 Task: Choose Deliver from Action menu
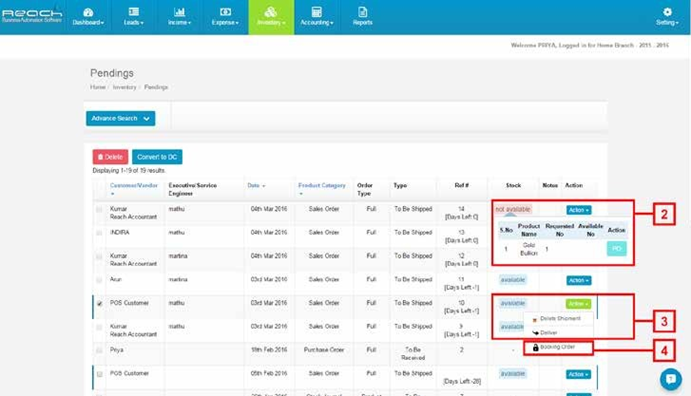pyautogui.click(x=558, y=333)
